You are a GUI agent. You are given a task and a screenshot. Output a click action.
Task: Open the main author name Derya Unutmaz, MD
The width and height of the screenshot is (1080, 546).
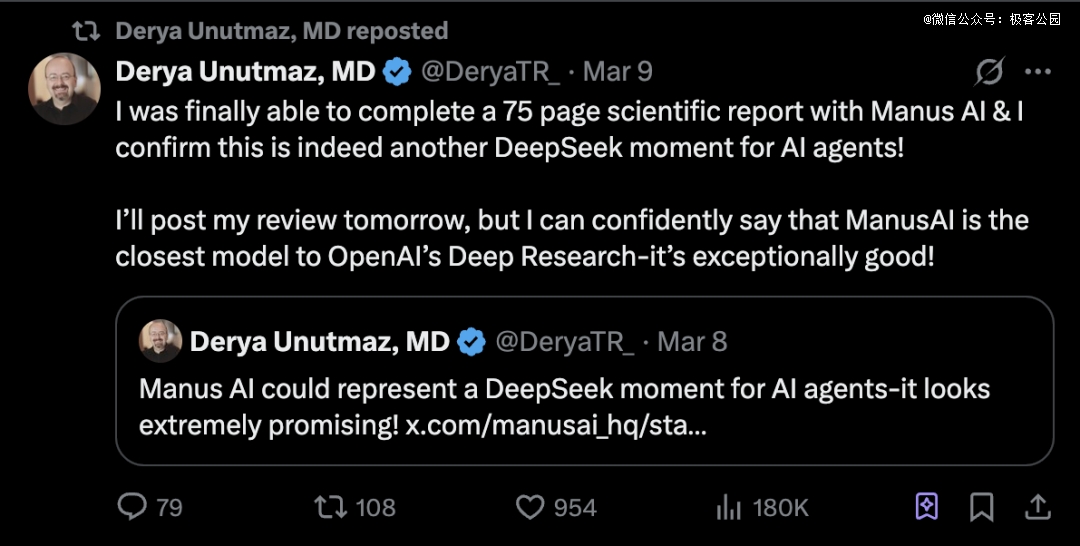coord(245,71)
